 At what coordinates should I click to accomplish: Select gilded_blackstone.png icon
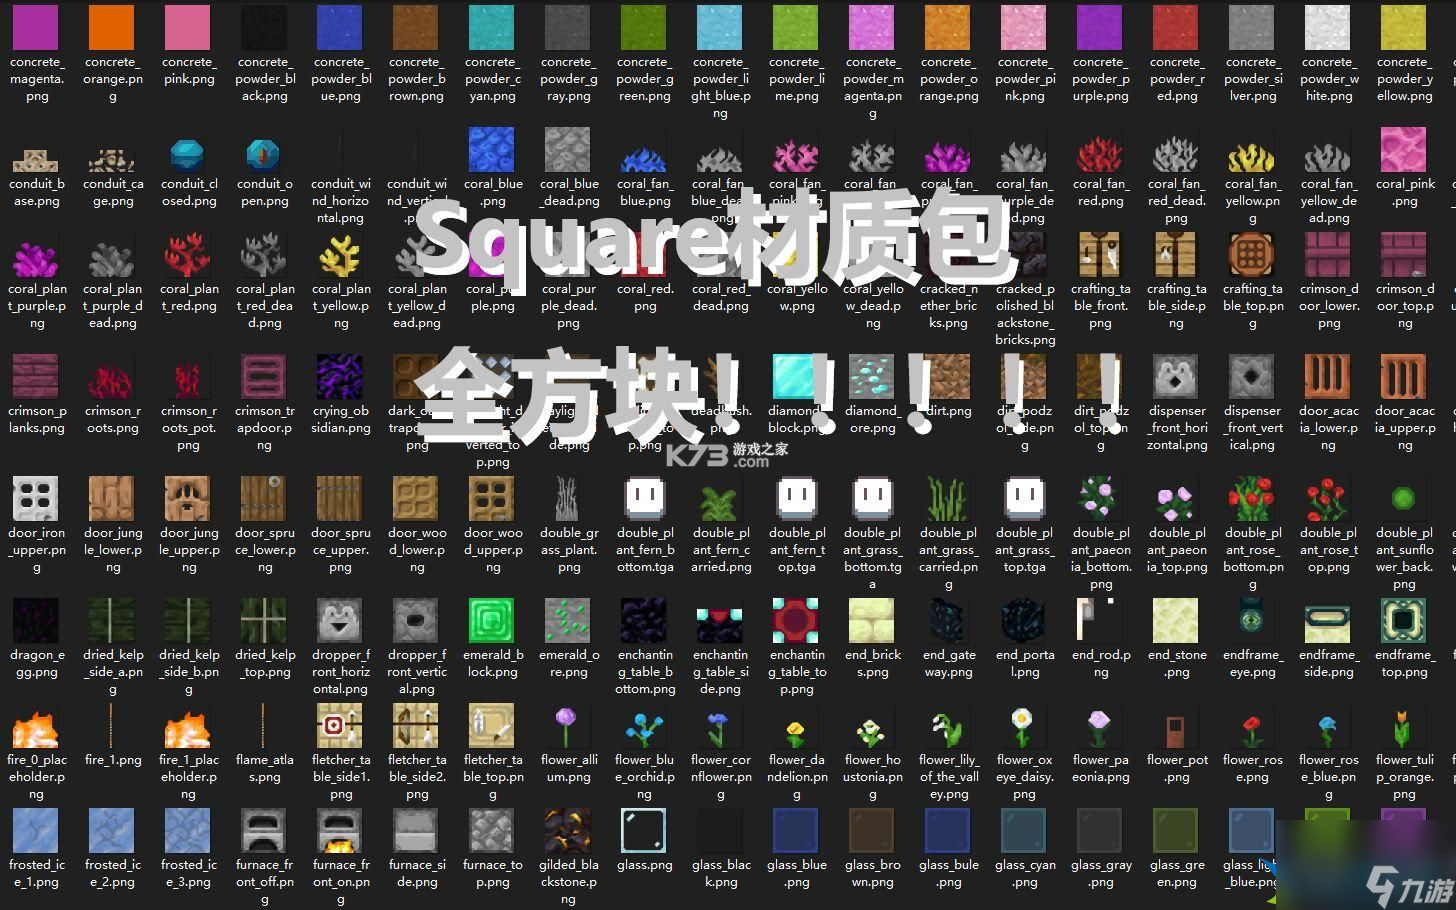click(568, 831)
